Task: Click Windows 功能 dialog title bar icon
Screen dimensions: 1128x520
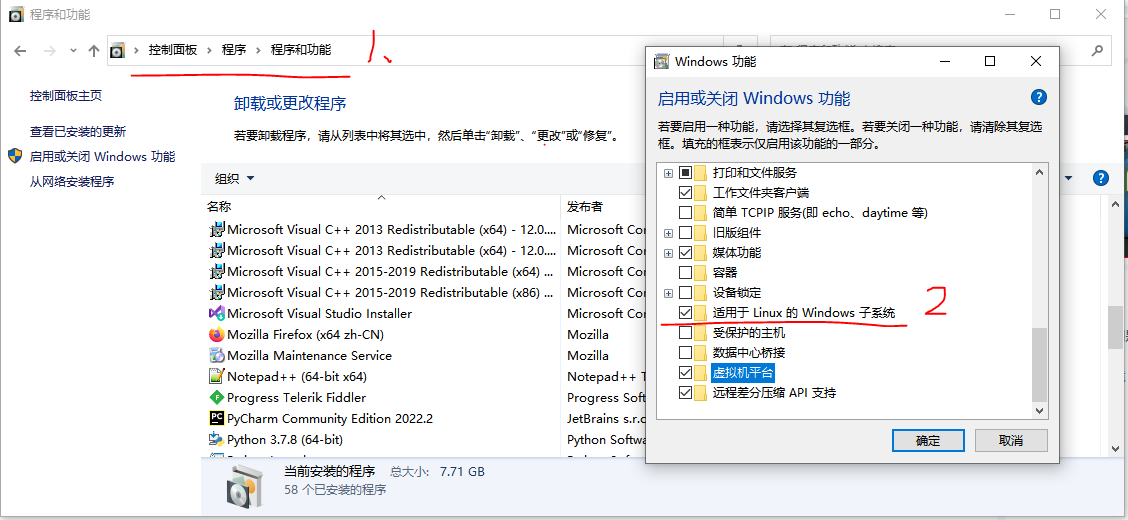Action: [661, 62]
